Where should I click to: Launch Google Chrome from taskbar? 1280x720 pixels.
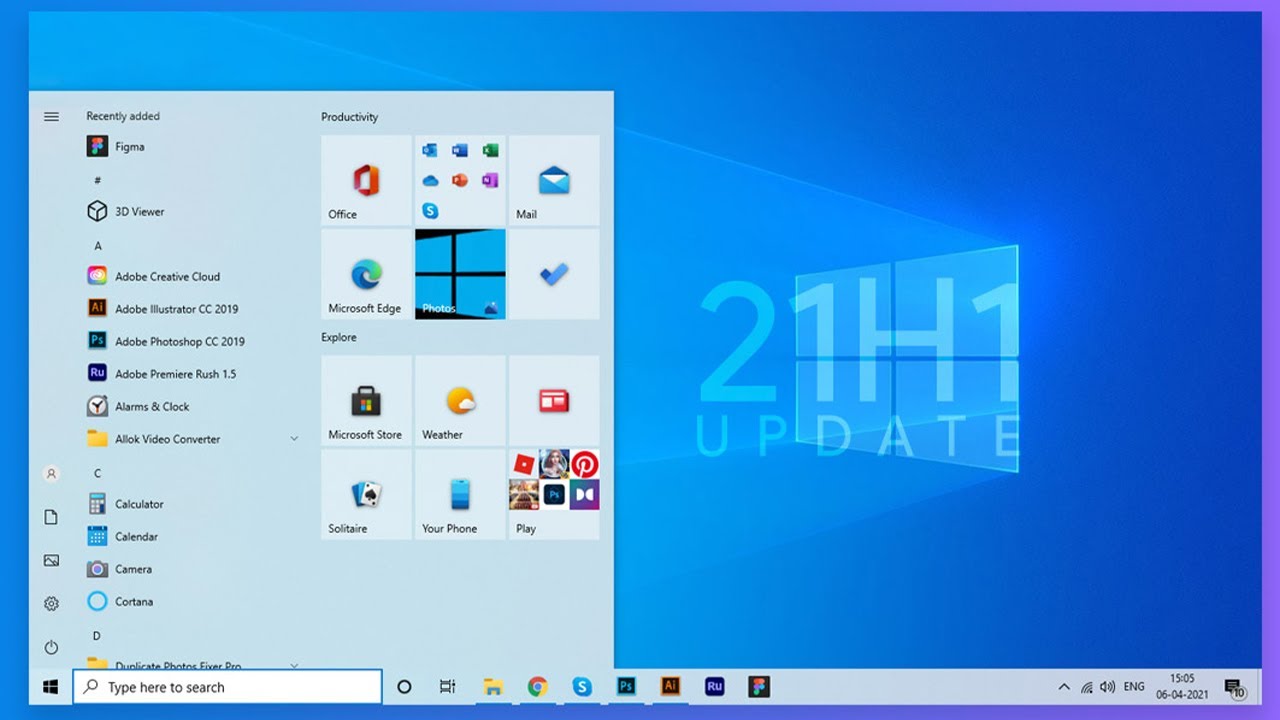(538, 687)
